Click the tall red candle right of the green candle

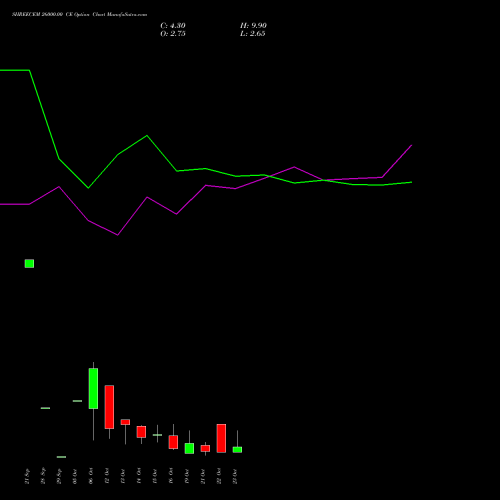pyautogui.click(x=109, y=407)
